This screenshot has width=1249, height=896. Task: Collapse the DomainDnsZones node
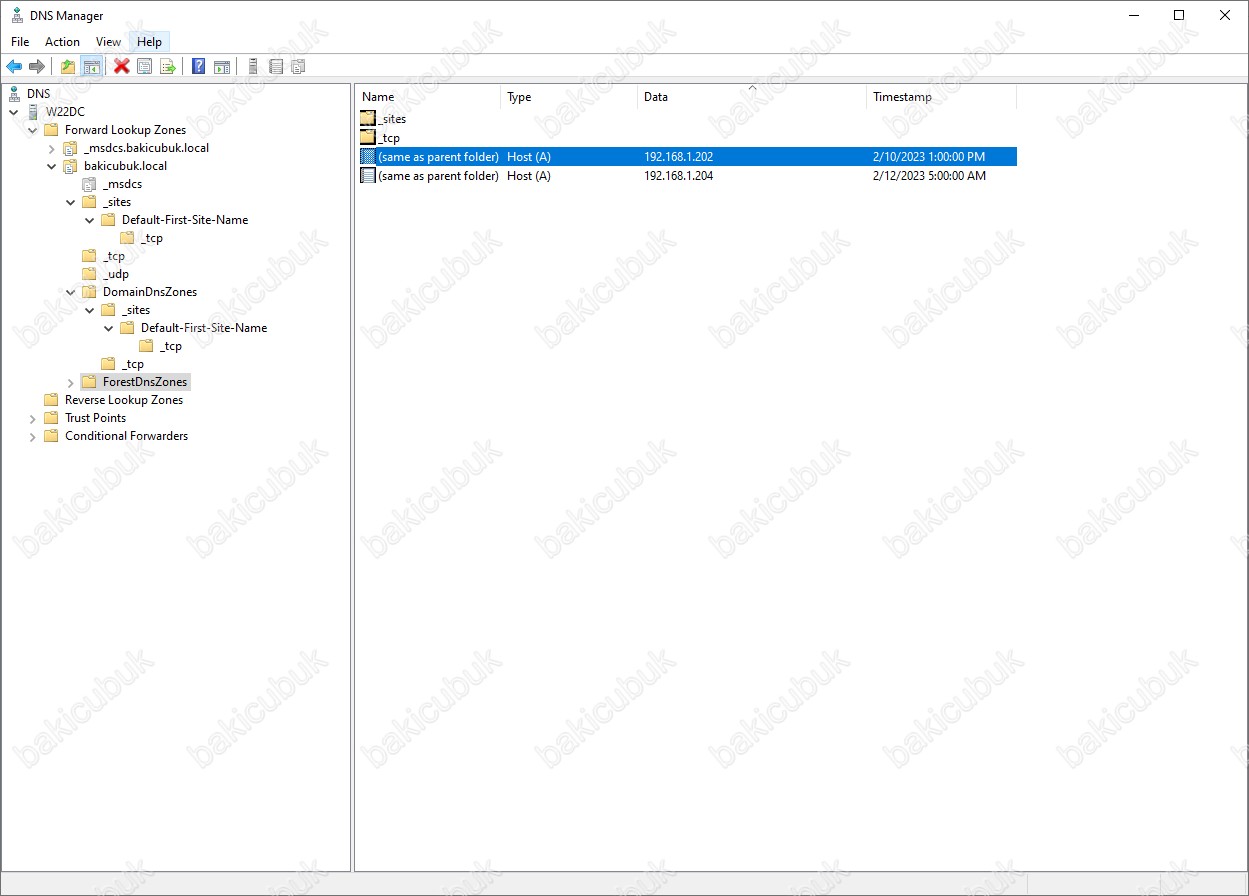click(71, 292)
